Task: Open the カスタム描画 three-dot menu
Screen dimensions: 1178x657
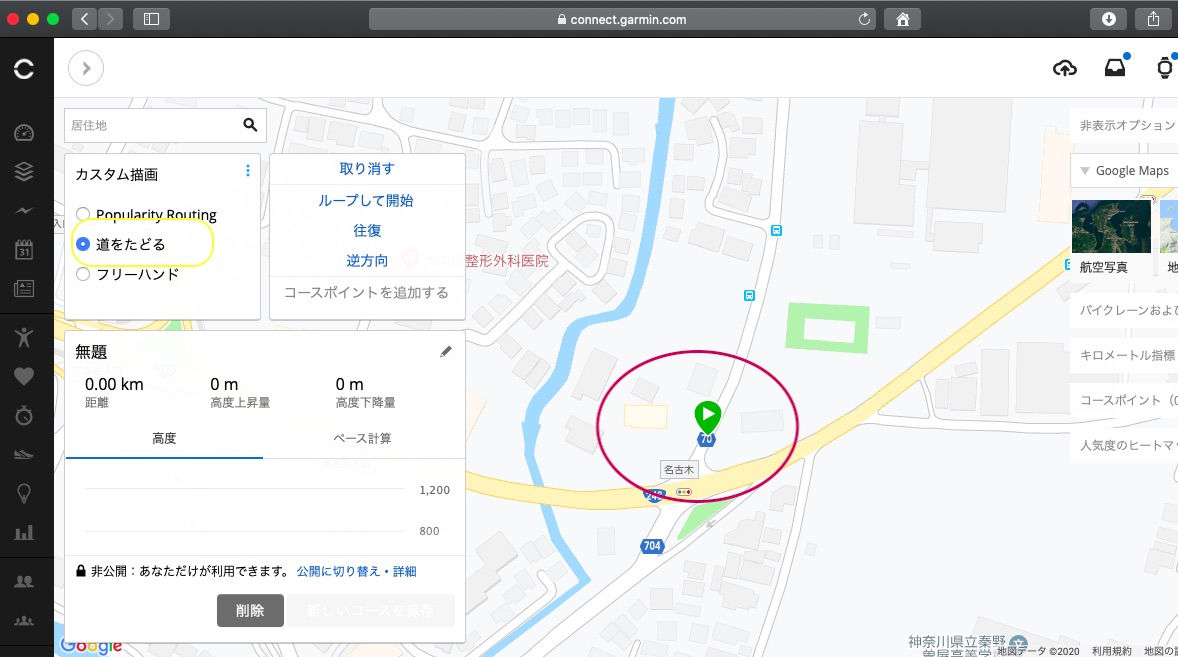Action: click(x=248, y=171)
